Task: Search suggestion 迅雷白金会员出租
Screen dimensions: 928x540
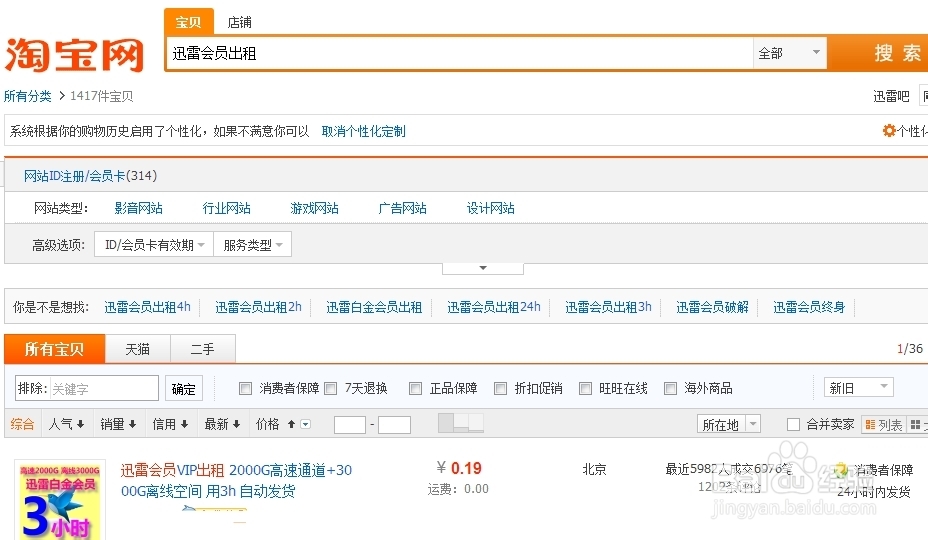Action: point(374,307)
